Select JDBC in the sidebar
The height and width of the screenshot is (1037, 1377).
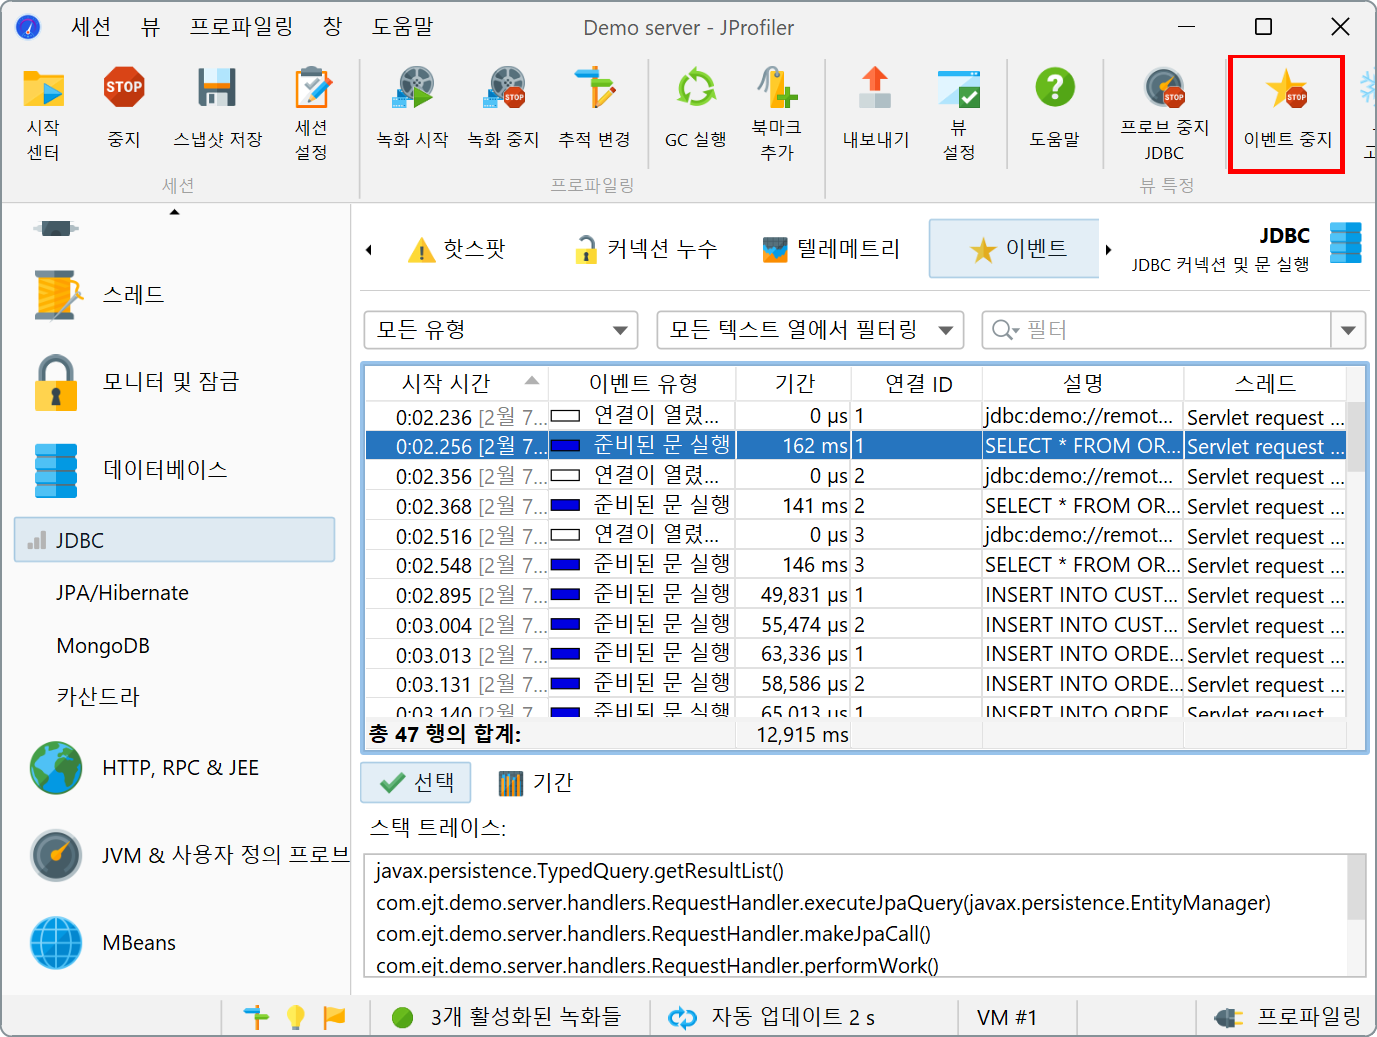click(x=174, y=540)
